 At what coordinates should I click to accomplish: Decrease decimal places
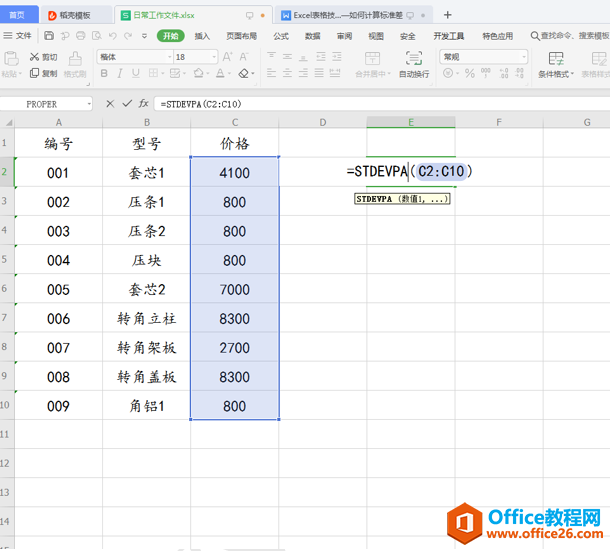(519, 73)
